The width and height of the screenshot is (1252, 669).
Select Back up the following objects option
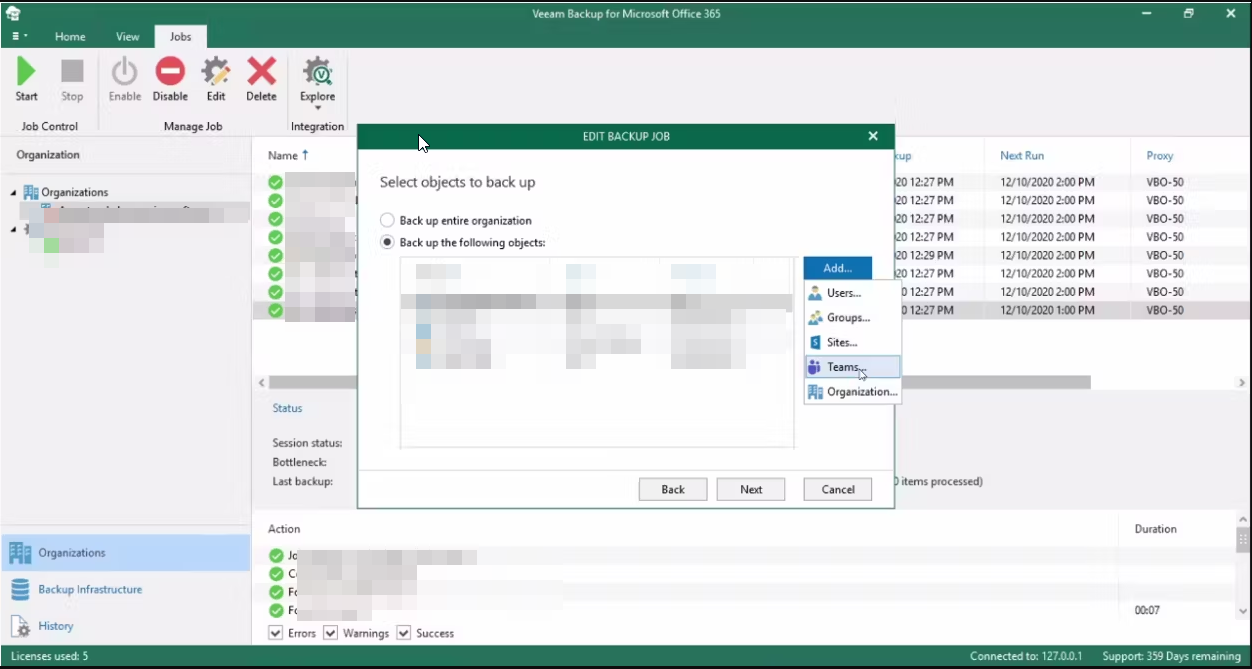click(x=387, y=243)
